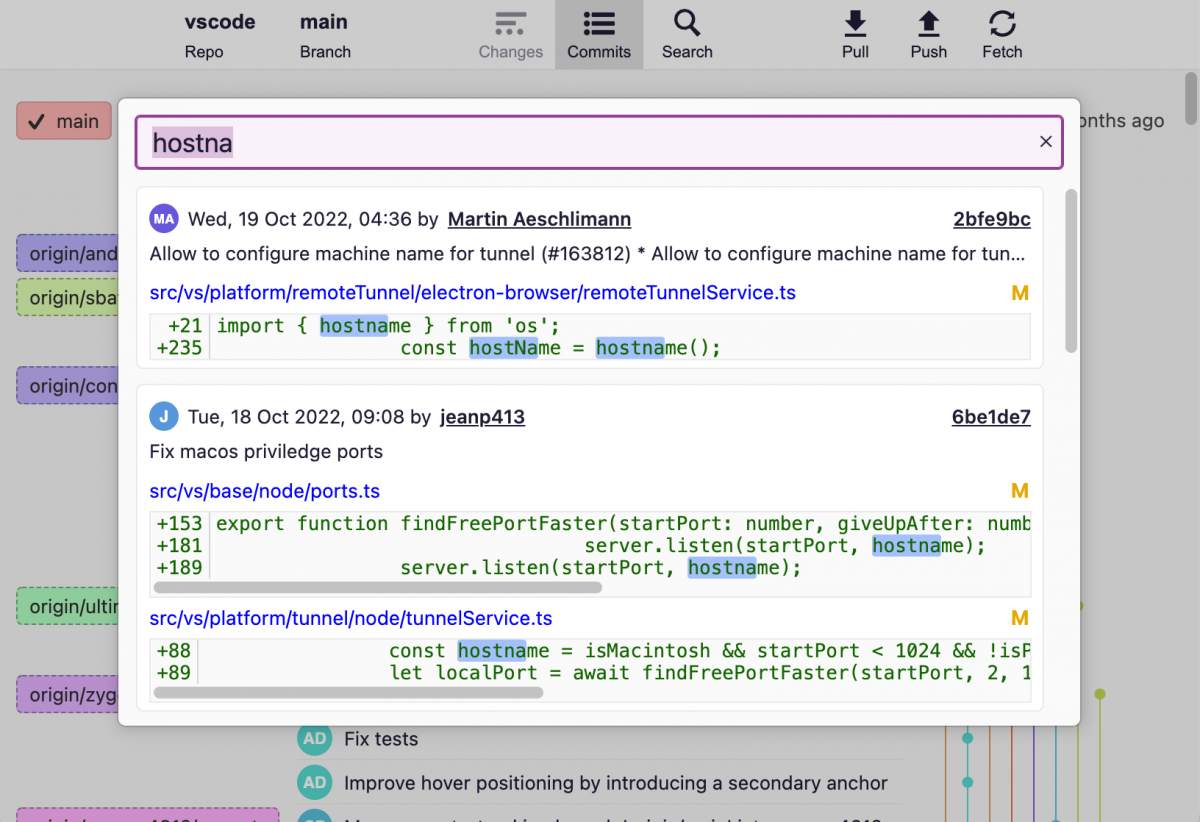1200x822 pixels.
Task: Click the Search magnifier icon
Action: [x=687, y=24]
